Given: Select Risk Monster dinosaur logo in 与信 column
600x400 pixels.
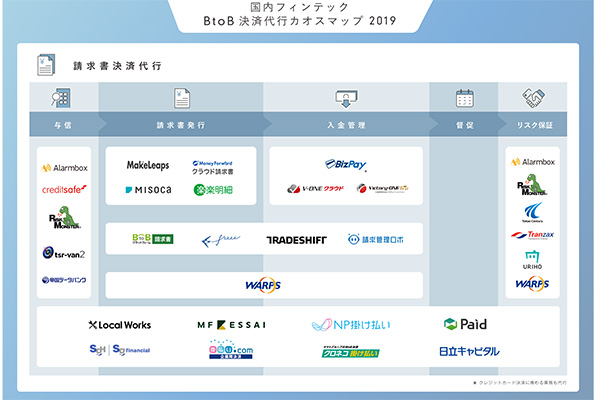Looking at the screenshot, I should (65, 217).
